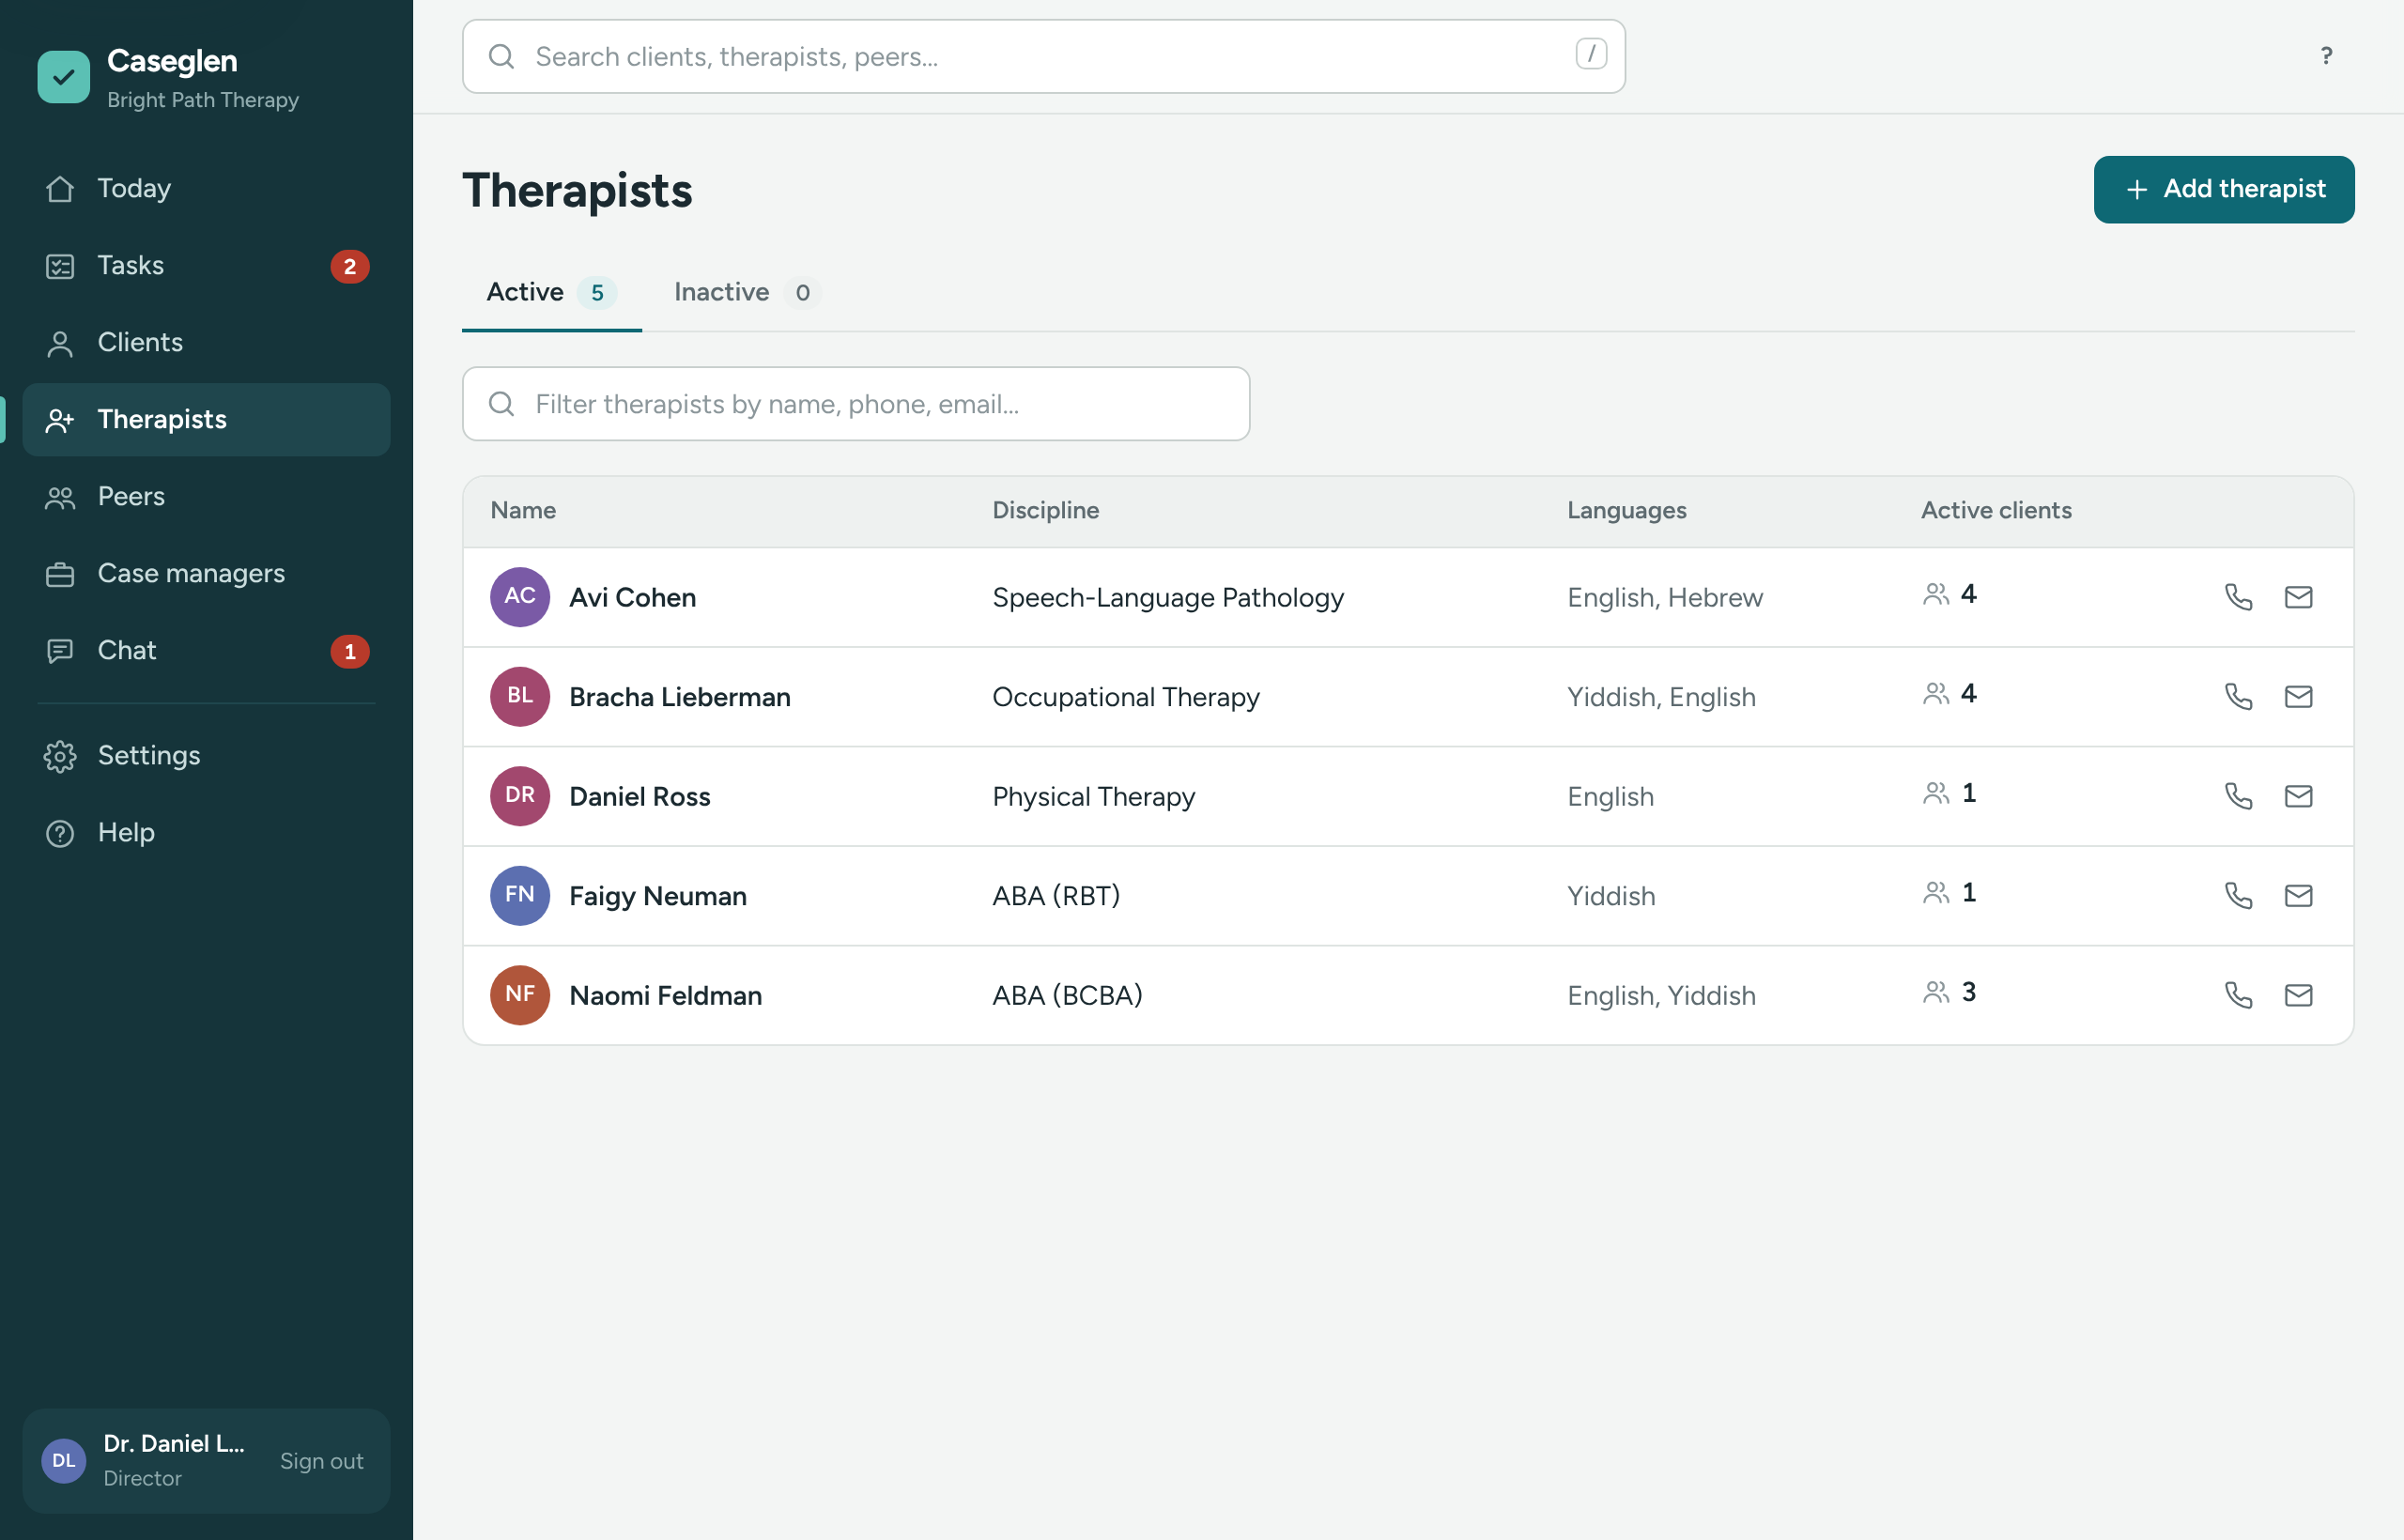
Task: Open Peers in the sidebar
Action: (x=206, y=497)
